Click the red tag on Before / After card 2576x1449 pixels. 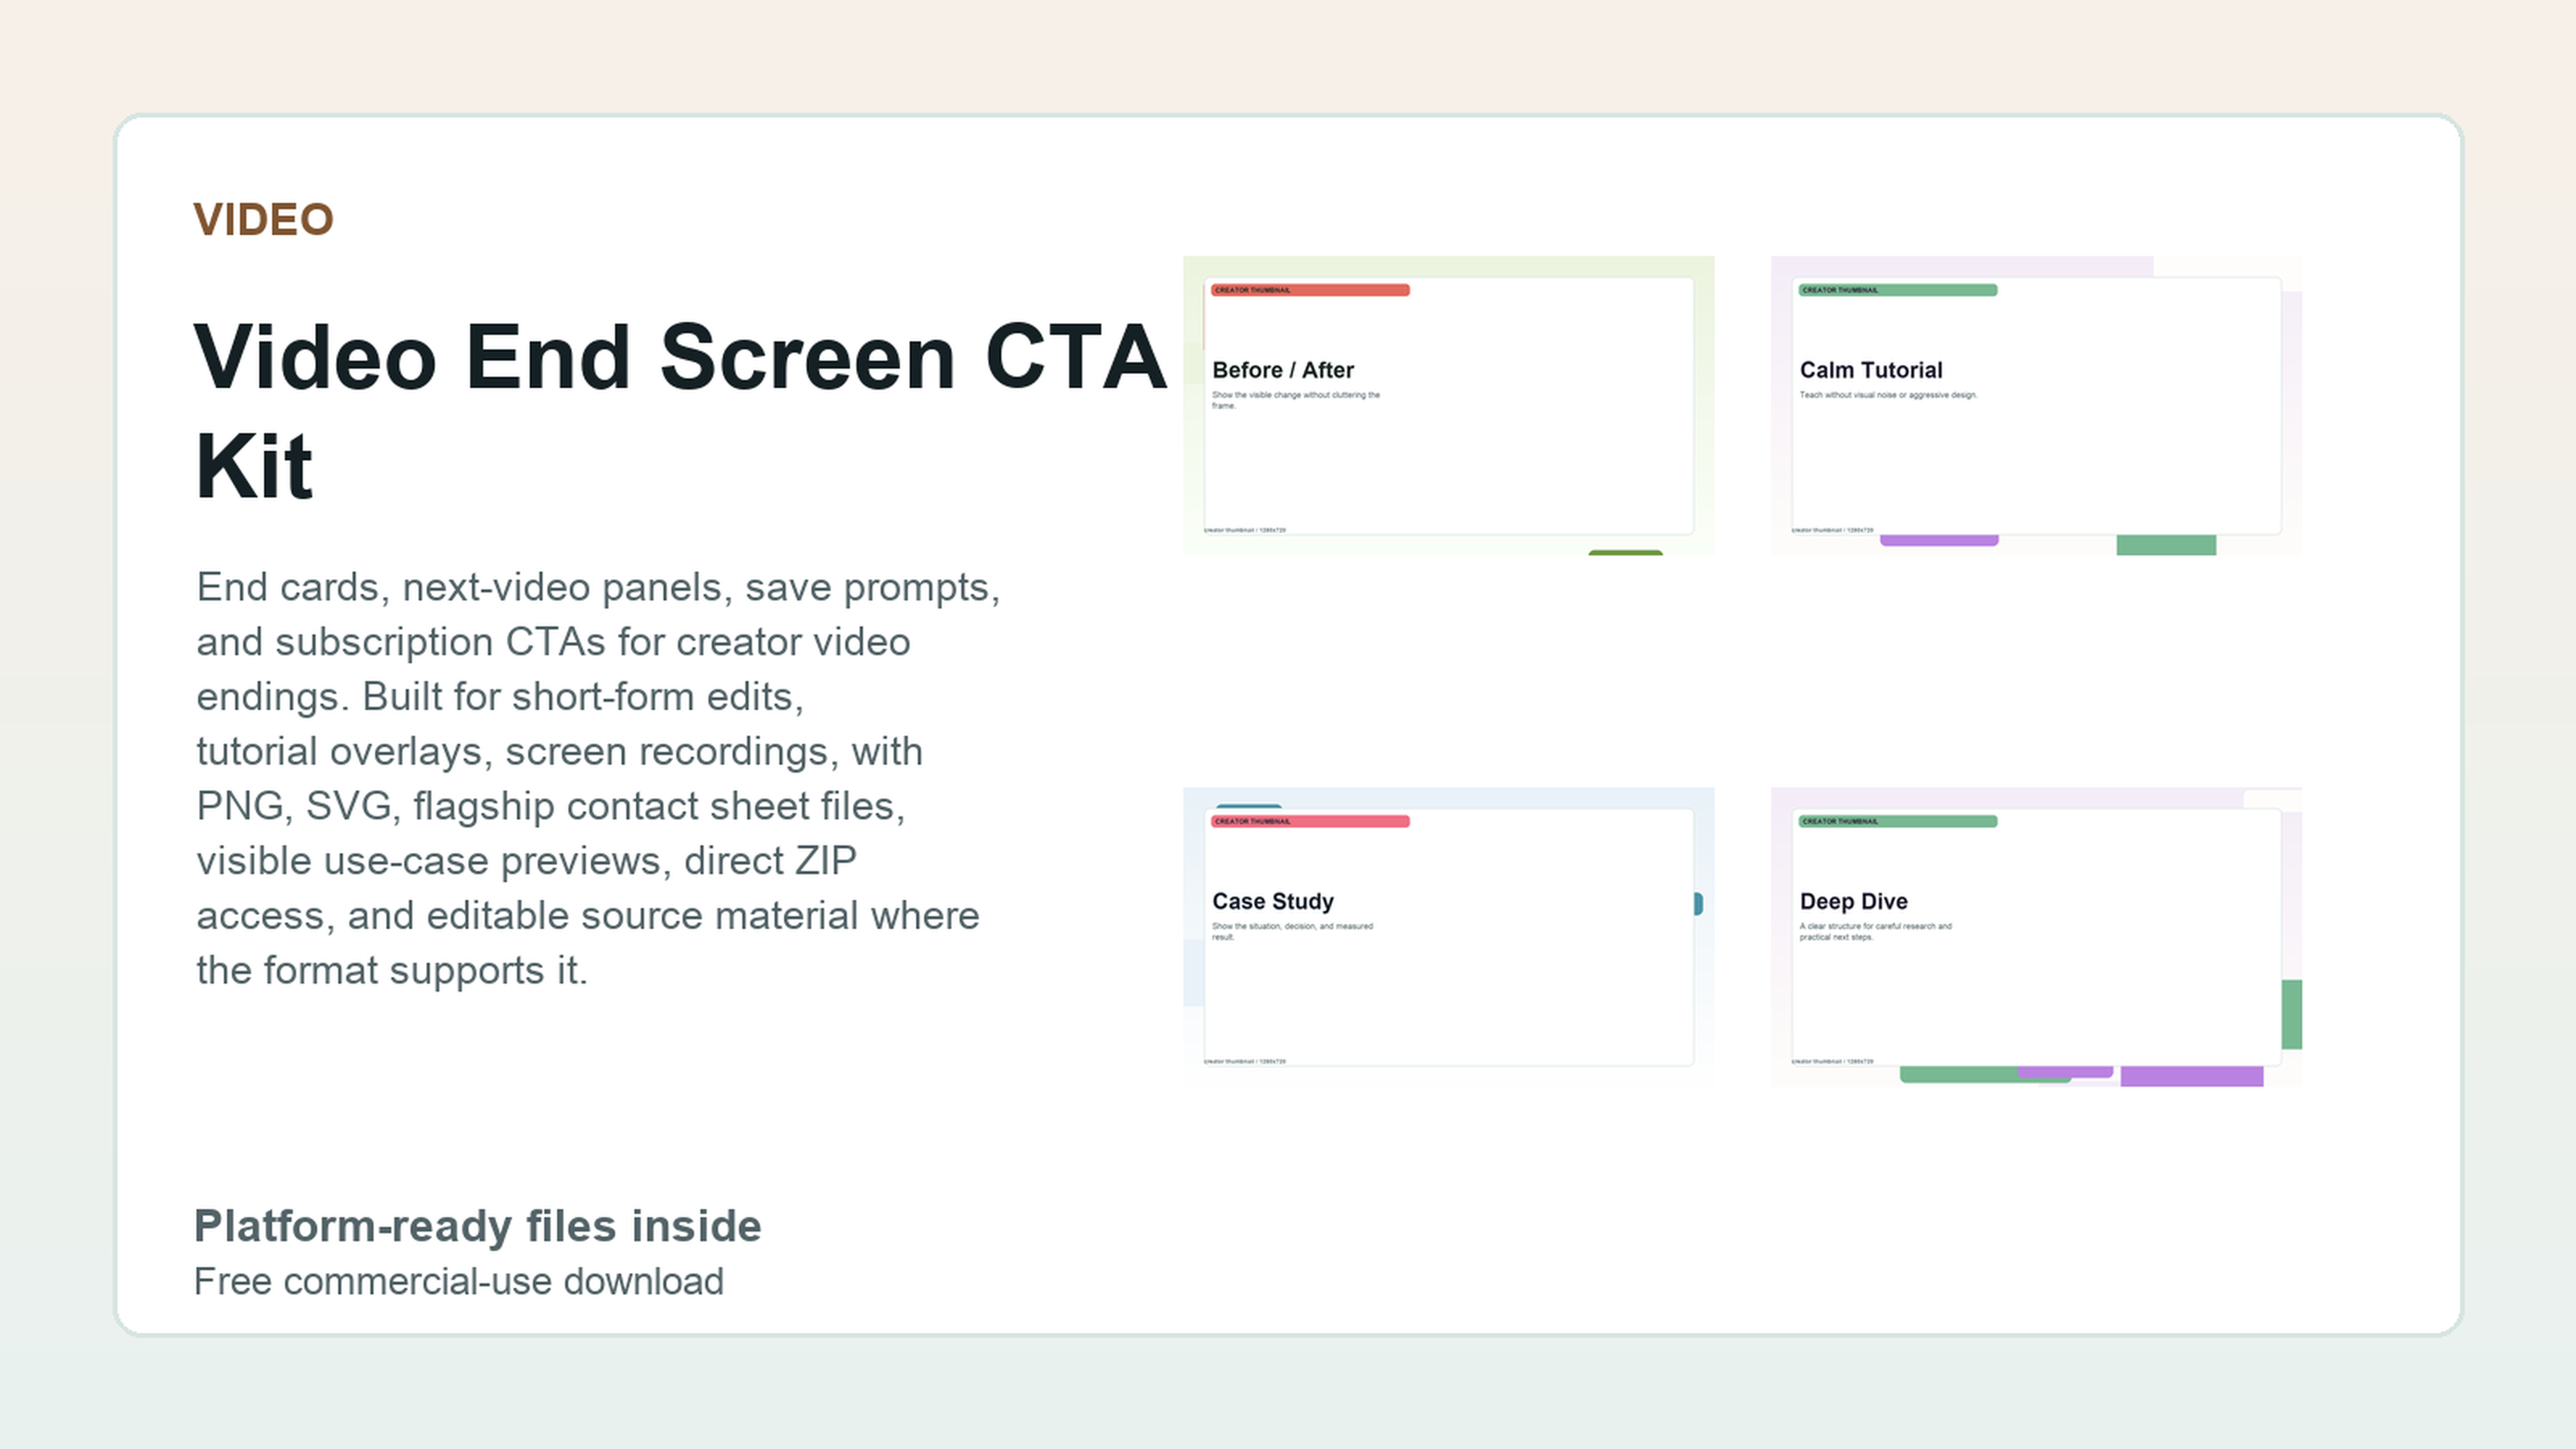(1310, 290)
